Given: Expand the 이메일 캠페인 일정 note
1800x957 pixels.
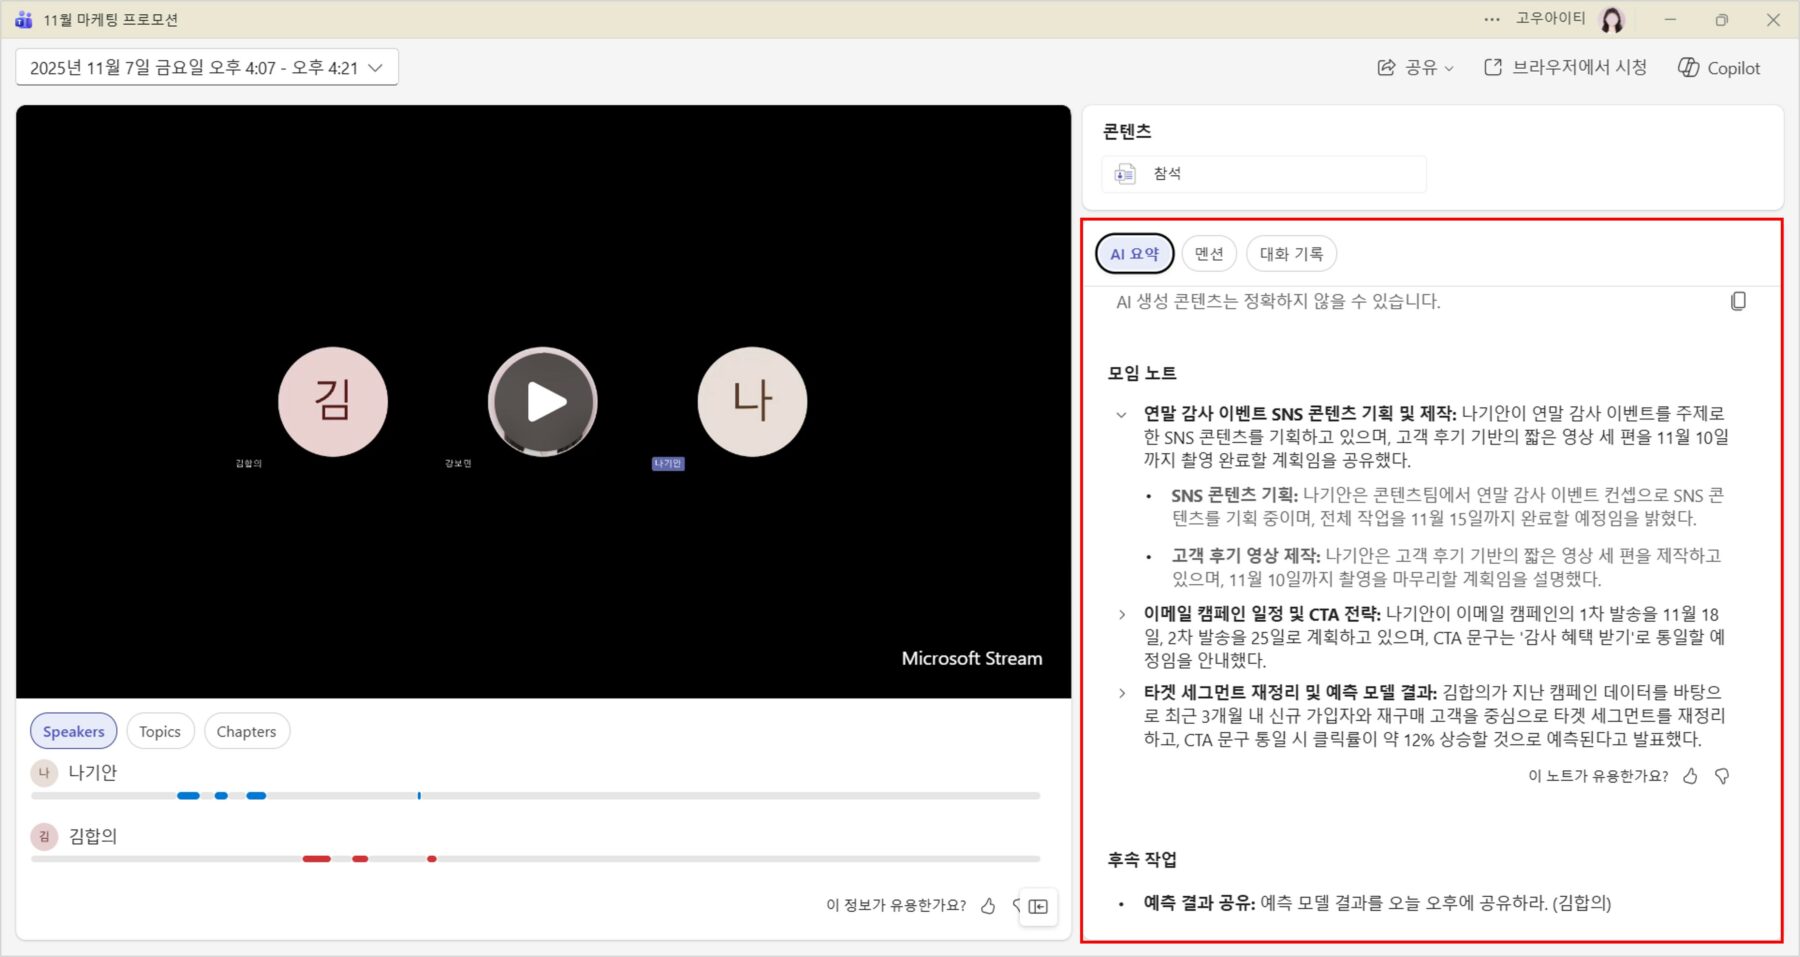Looking at the screenshot, I should (1121, 615).
